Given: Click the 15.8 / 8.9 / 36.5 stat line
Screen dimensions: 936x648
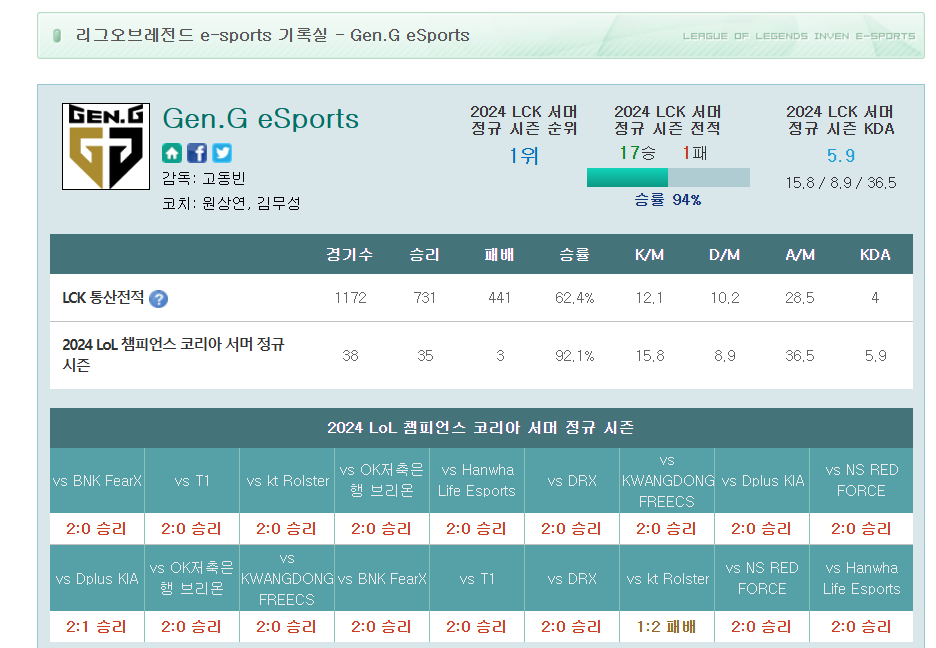Looking at the screenshot, I should coord(840,183).
